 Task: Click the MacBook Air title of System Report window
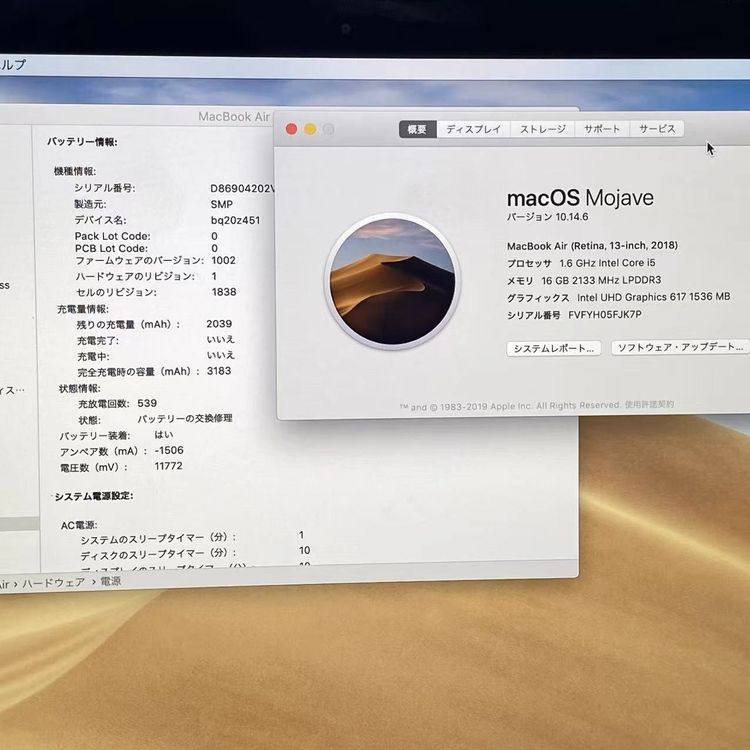tap(234, 117)
